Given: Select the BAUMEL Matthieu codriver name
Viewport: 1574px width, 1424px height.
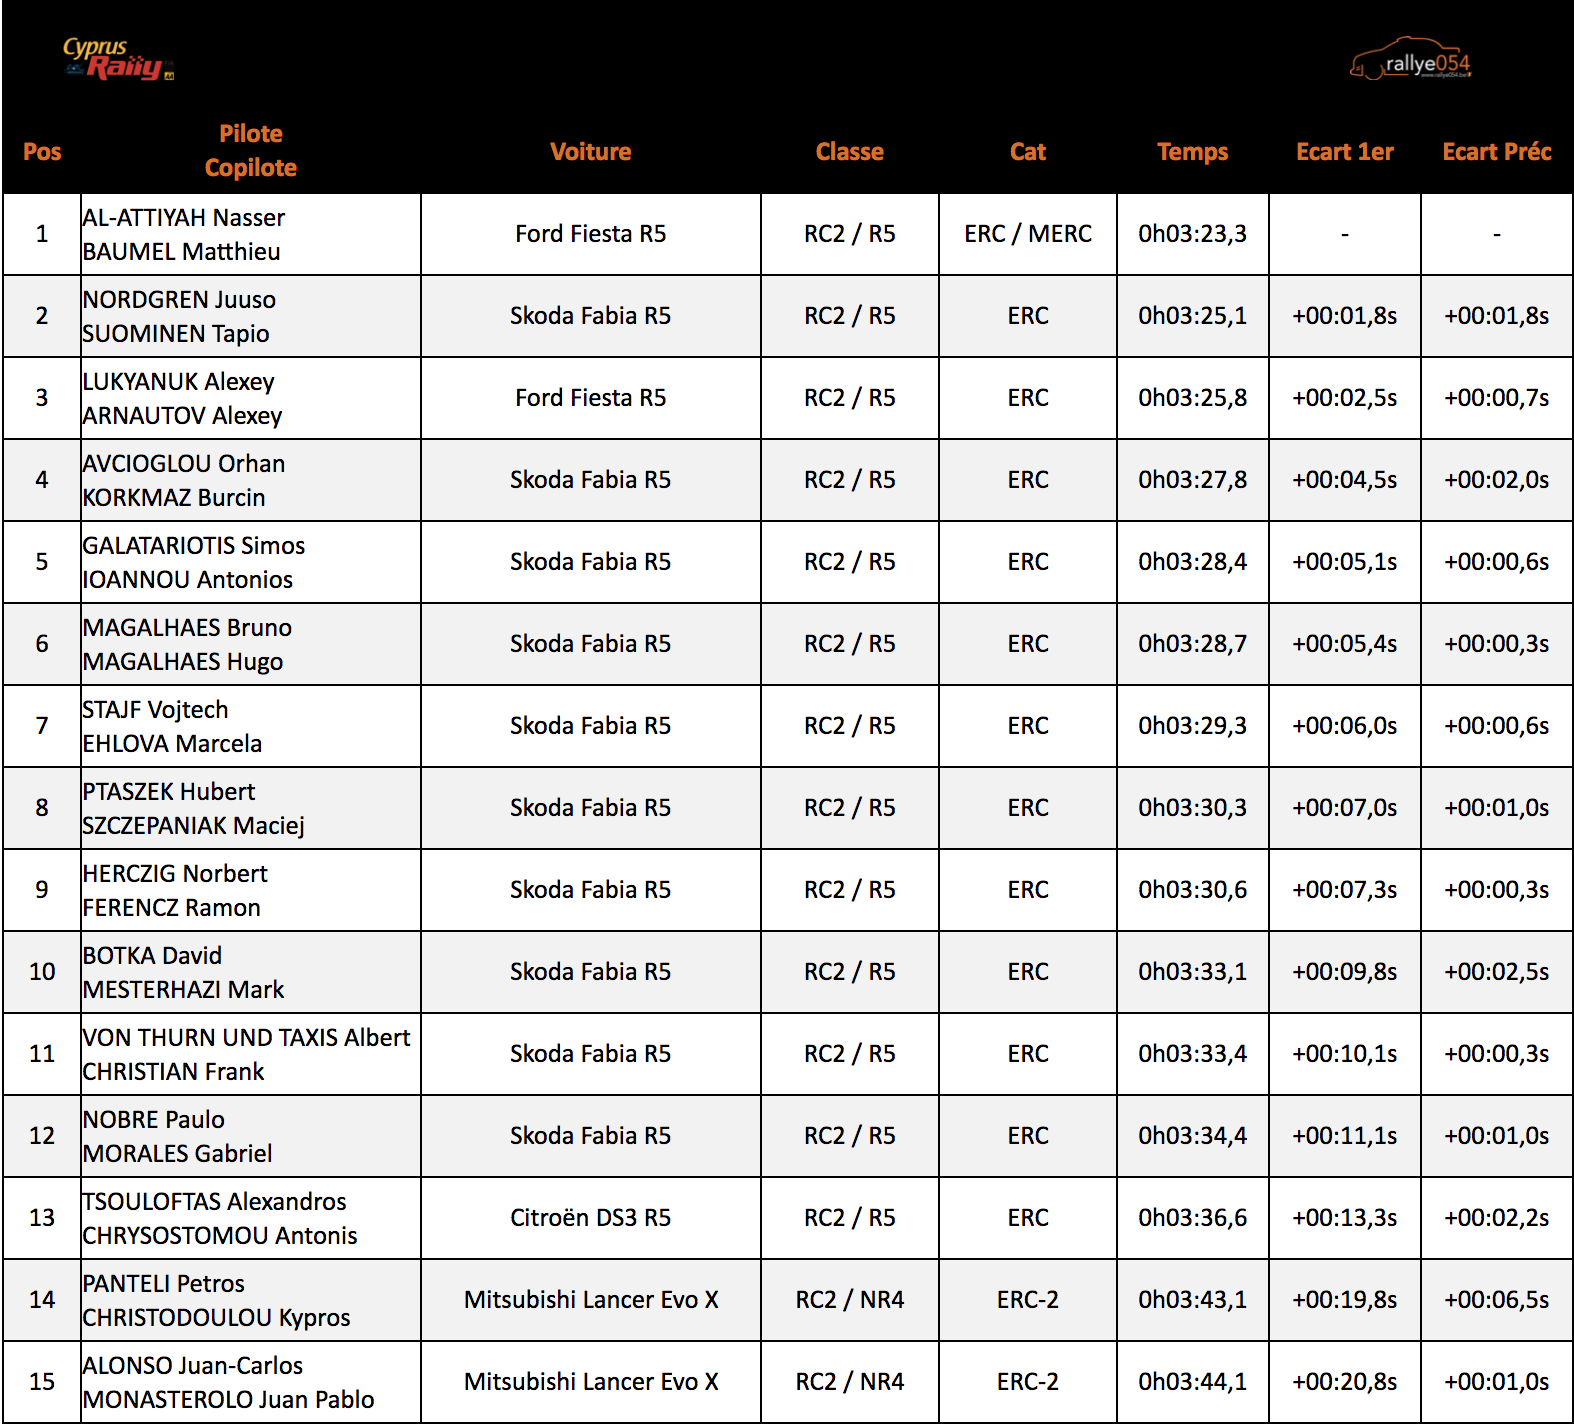Looking at the screenshot, I should tap(182, 252).
